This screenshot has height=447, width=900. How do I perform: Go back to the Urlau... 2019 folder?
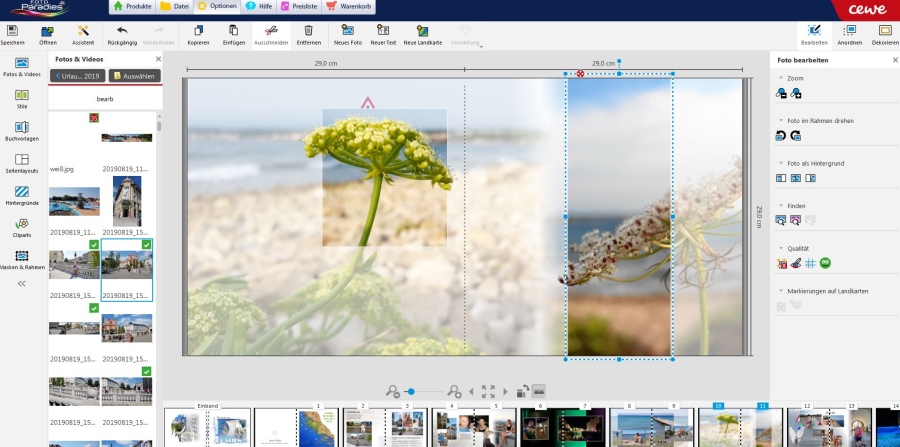77,75
